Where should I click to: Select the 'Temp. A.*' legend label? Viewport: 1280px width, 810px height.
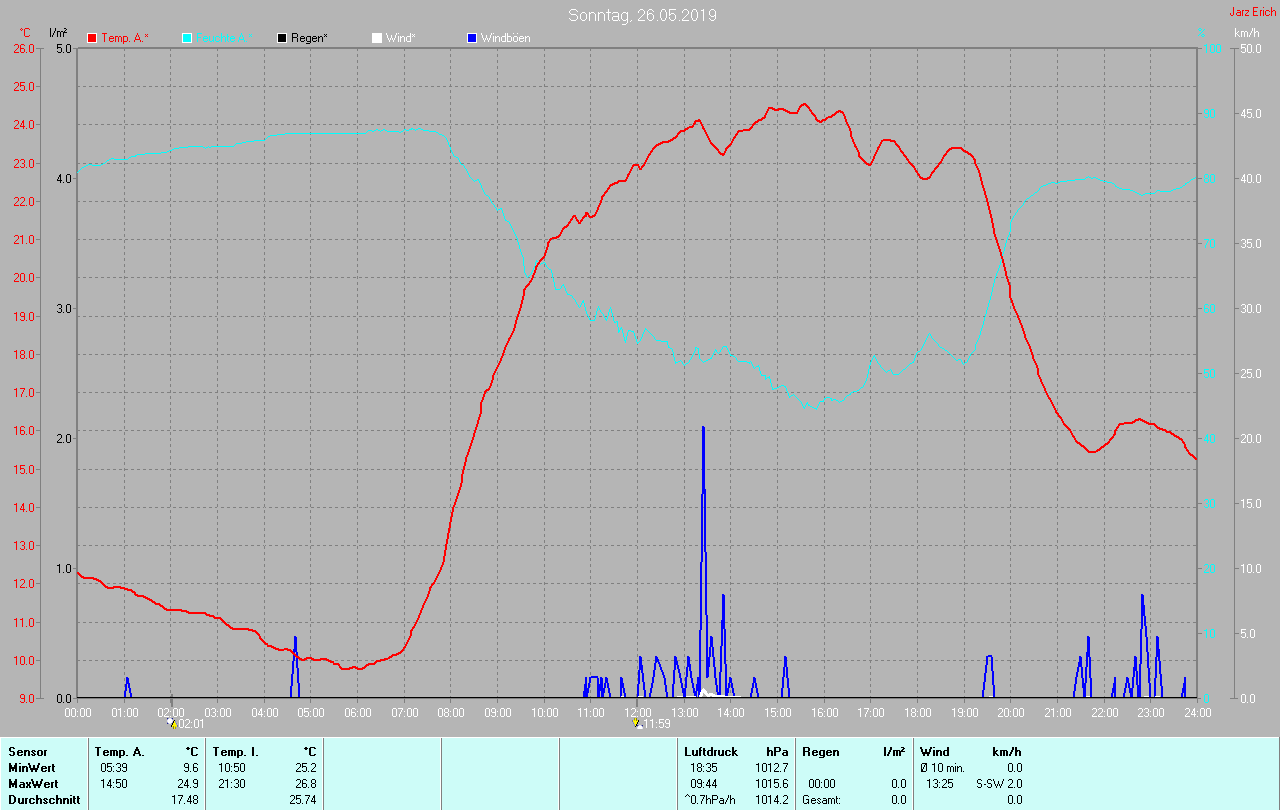[x=125, y=38]
